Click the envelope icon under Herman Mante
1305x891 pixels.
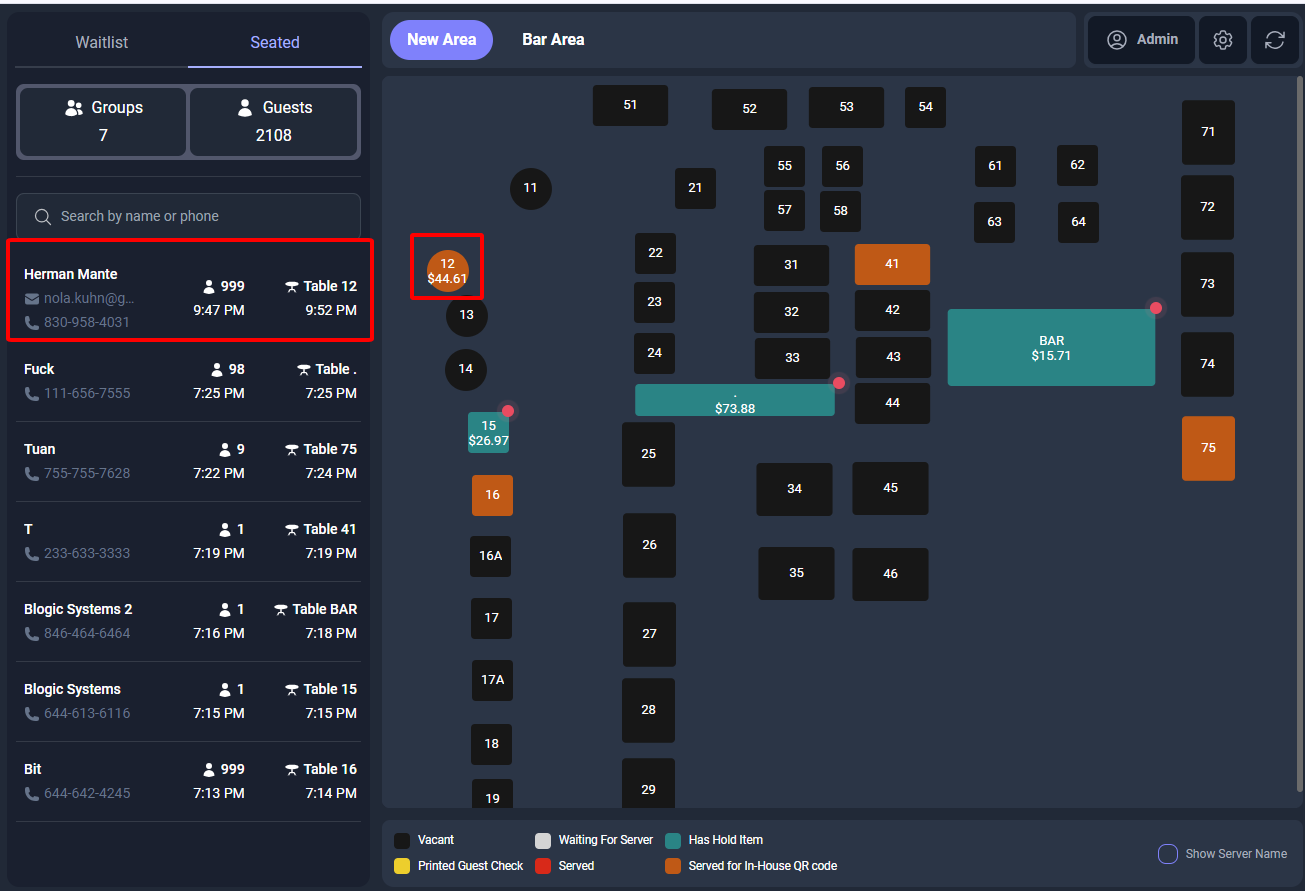(32, 299)
